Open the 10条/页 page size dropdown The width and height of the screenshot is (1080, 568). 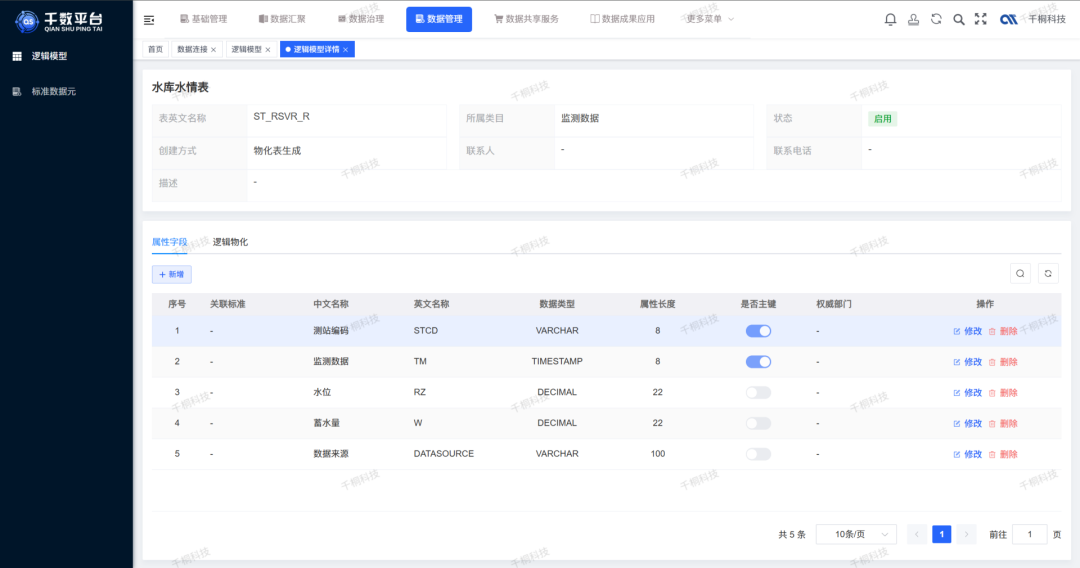[x=856, y=534]
